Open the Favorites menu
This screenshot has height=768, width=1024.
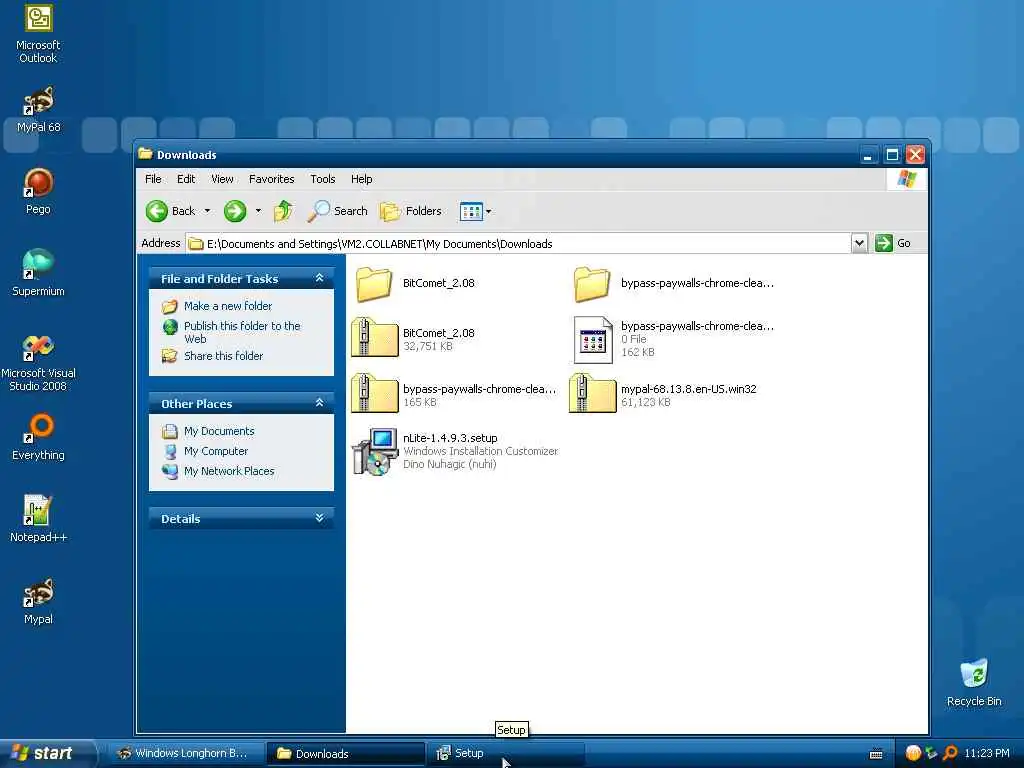[x=272, y=179]
